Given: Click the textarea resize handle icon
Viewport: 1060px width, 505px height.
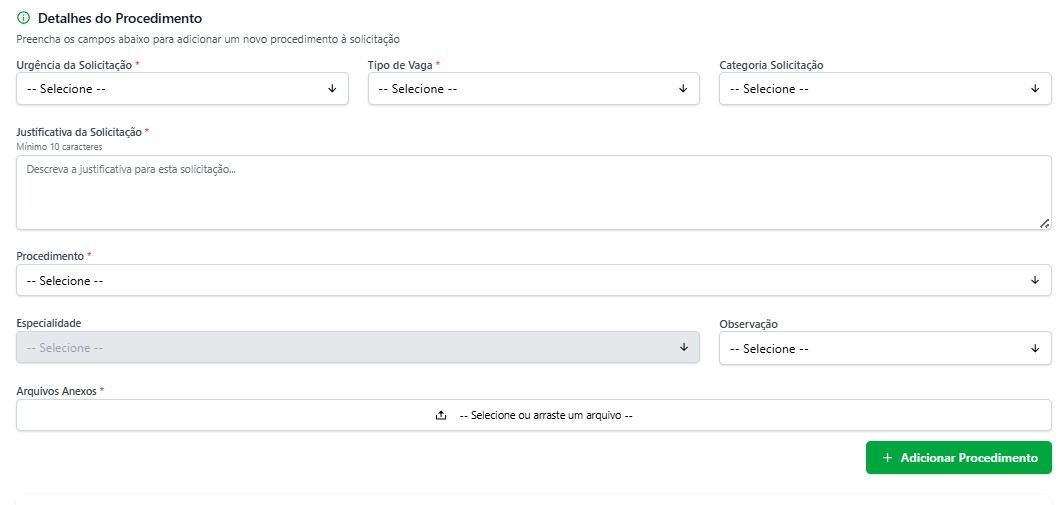Looking at the screenshot, I should coord(1044,222).
